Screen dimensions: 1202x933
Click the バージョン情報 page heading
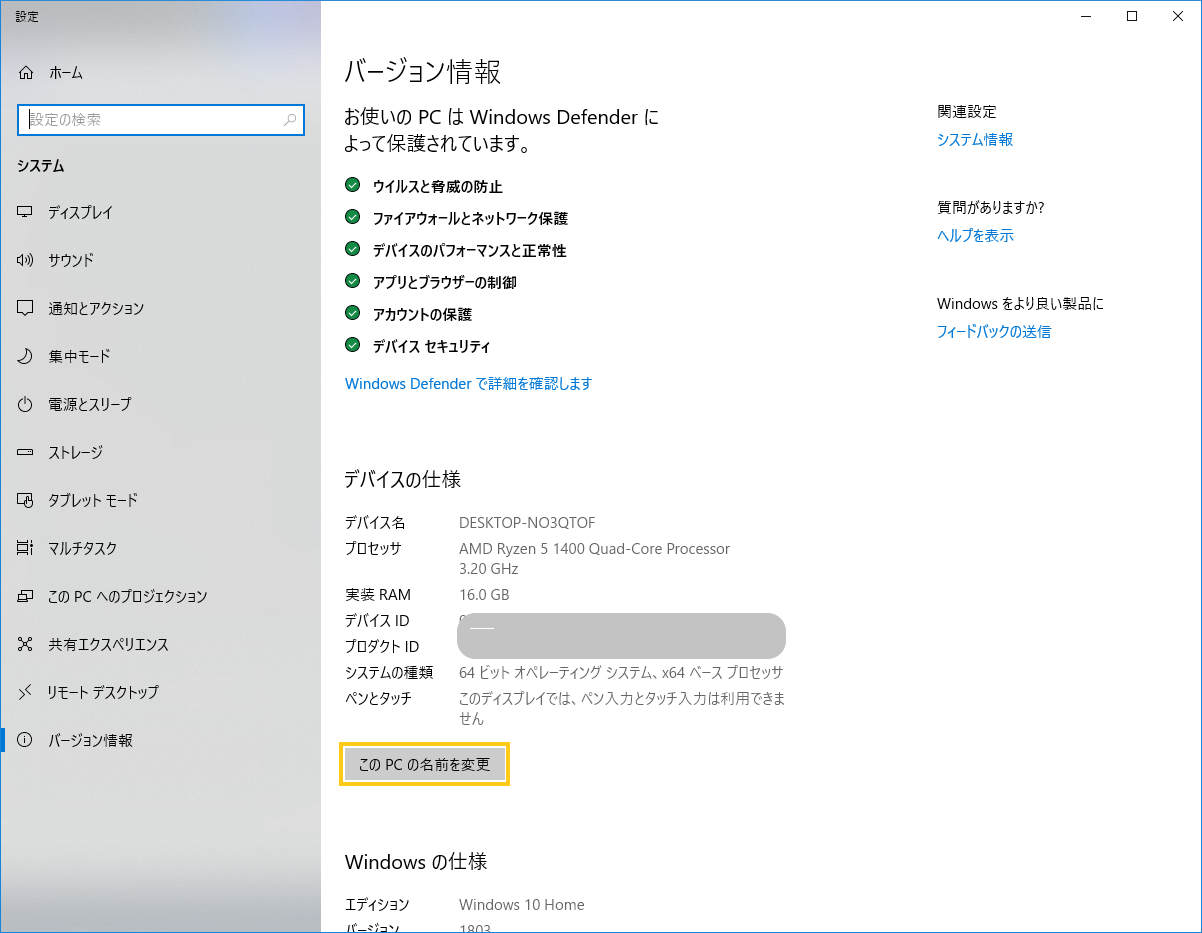point(422,72)
